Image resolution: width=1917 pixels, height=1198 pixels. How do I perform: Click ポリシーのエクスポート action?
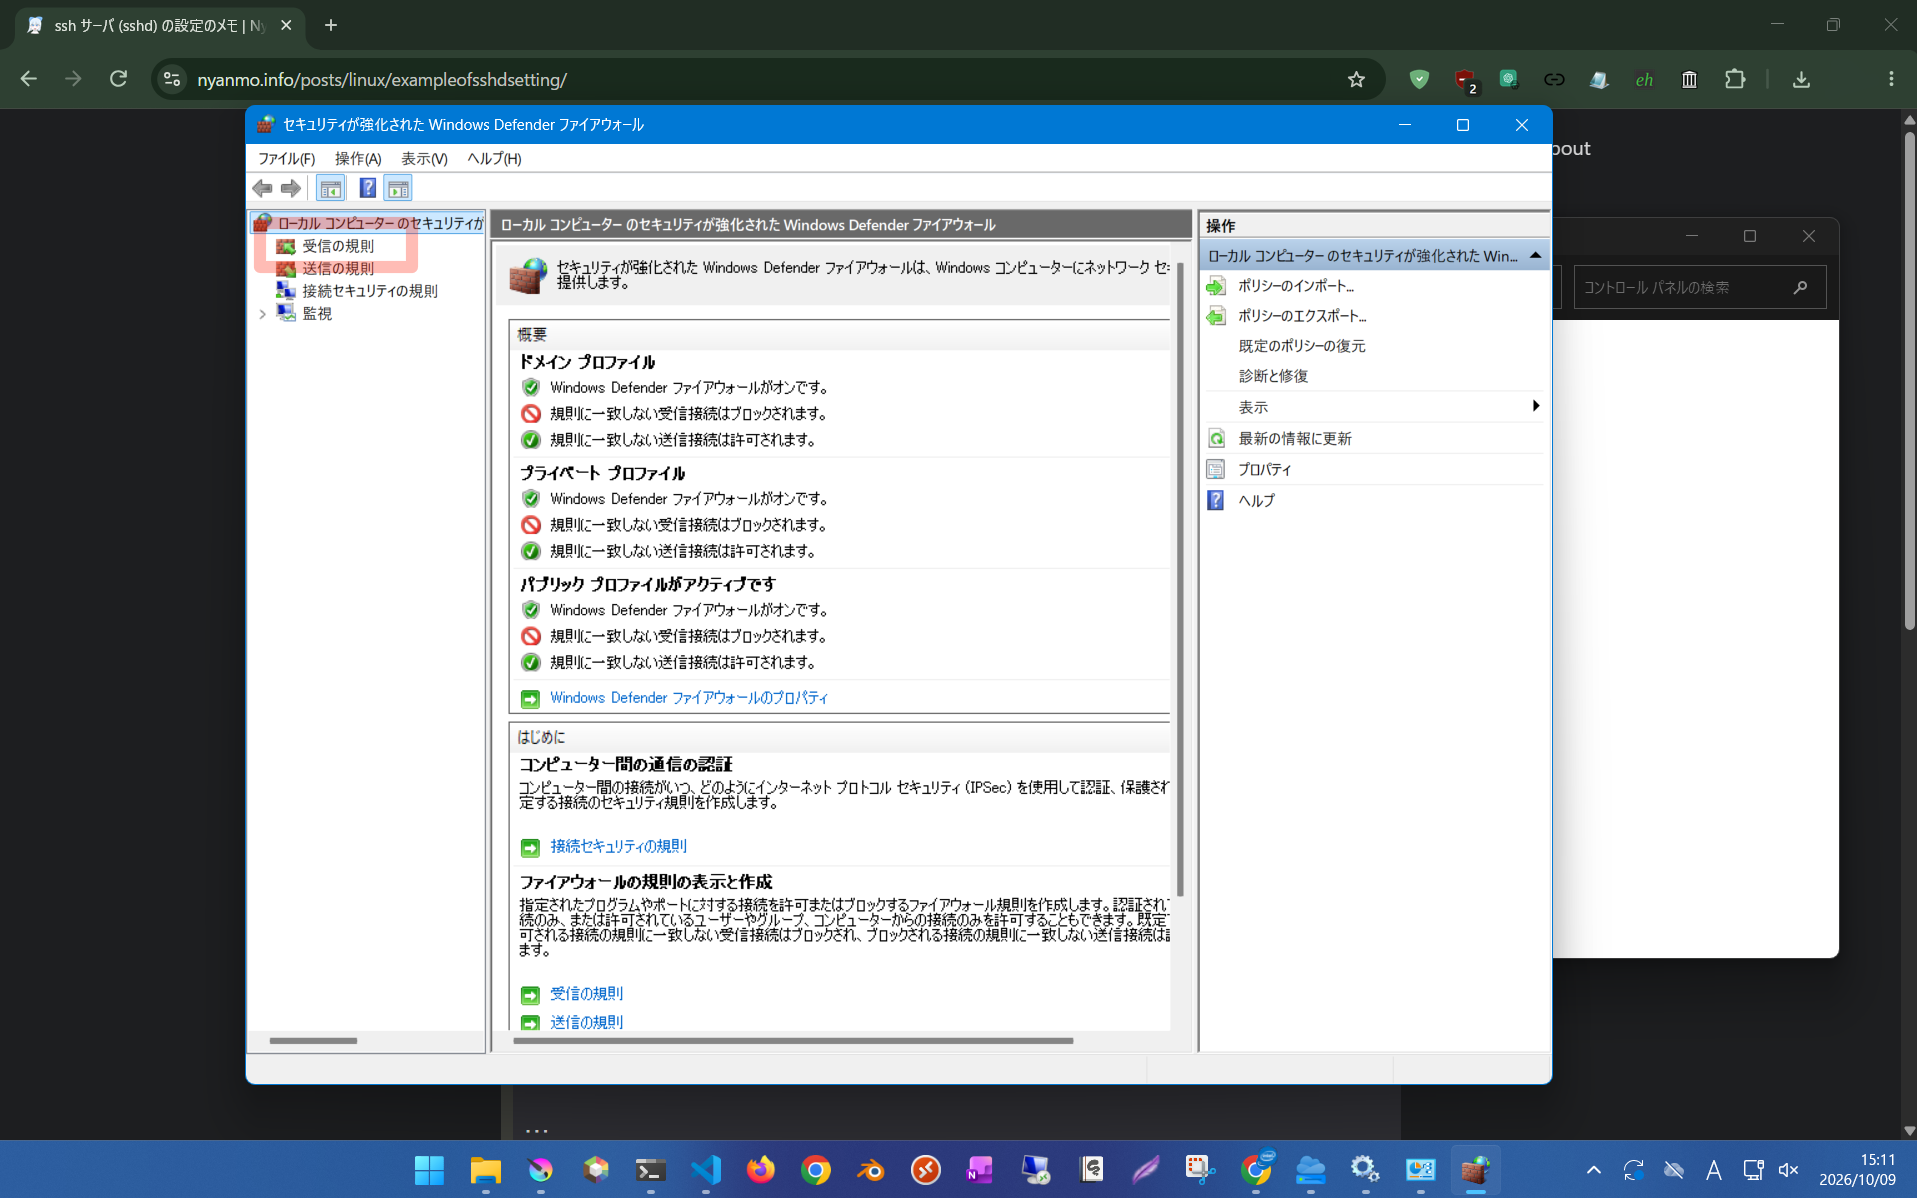(1302, 316)
